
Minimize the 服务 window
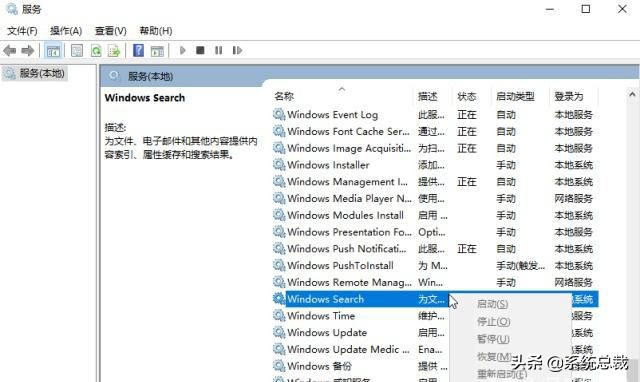click(x=550, y=9)
